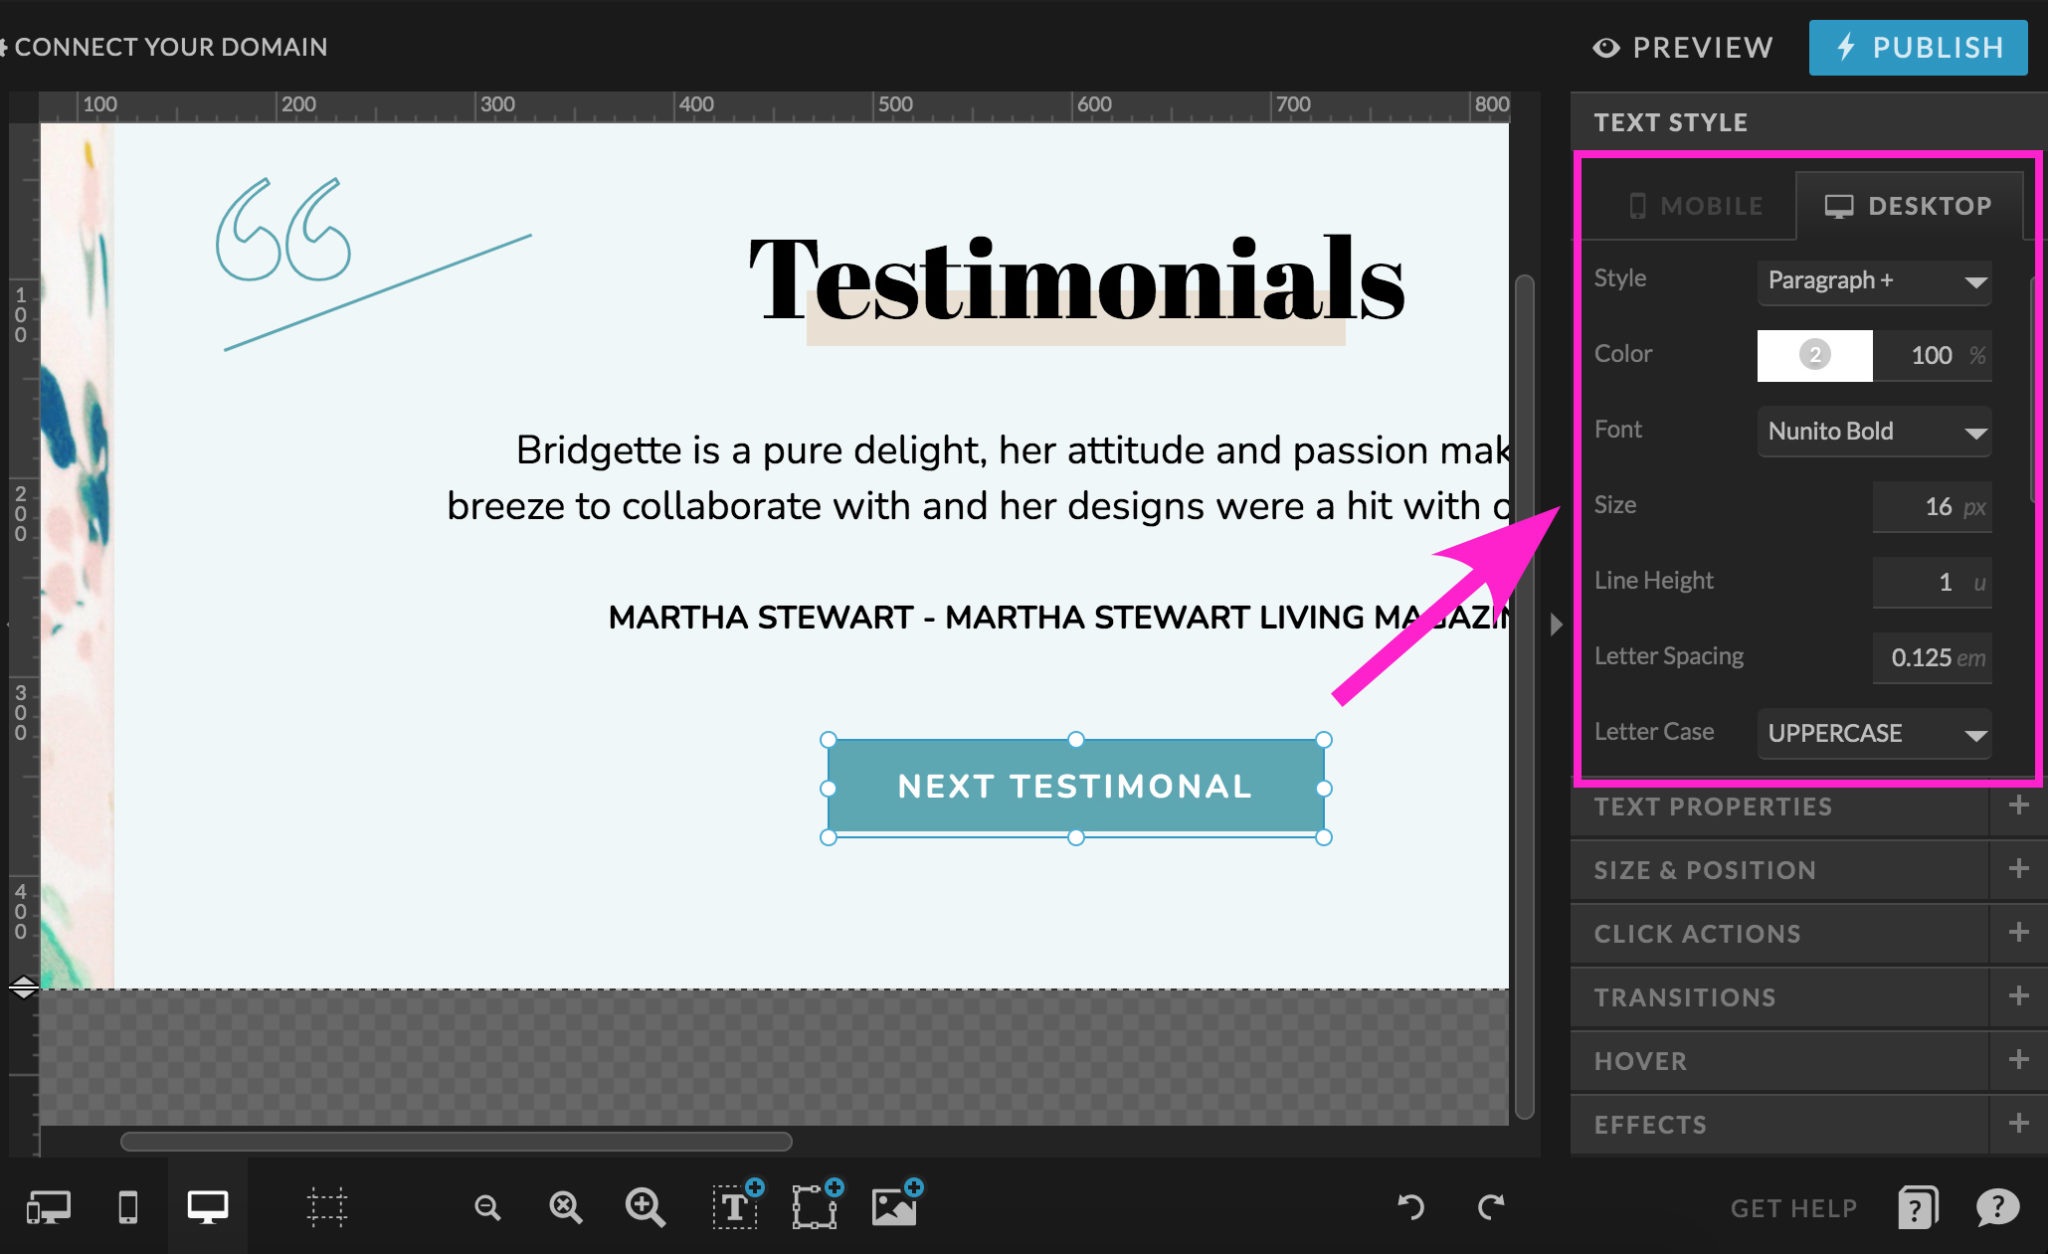Switch to desktop monitor view in bottom bar

[x=208, y=1207]
